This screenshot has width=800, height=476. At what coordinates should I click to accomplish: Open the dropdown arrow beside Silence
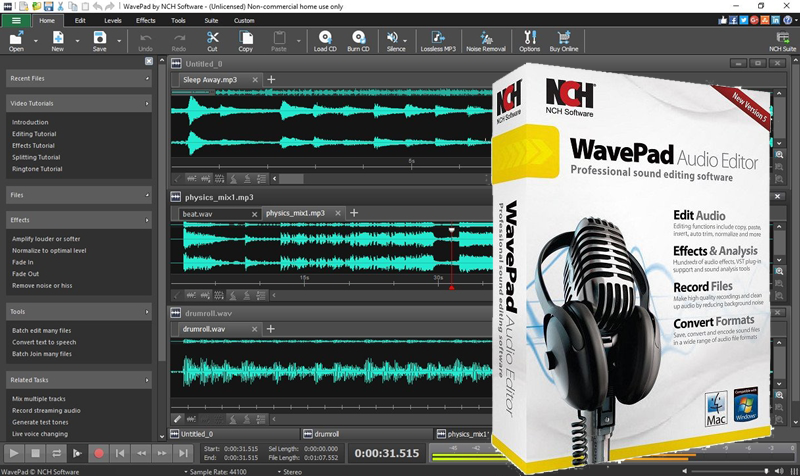[405, 40]
